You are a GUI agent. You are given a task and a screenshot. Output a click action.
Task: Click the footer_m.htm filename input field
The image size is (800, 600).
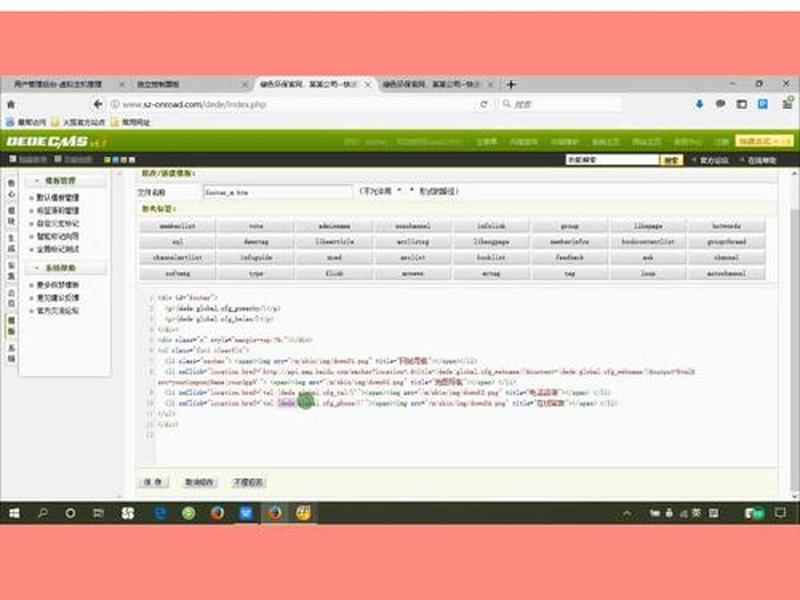coord(278,192)
